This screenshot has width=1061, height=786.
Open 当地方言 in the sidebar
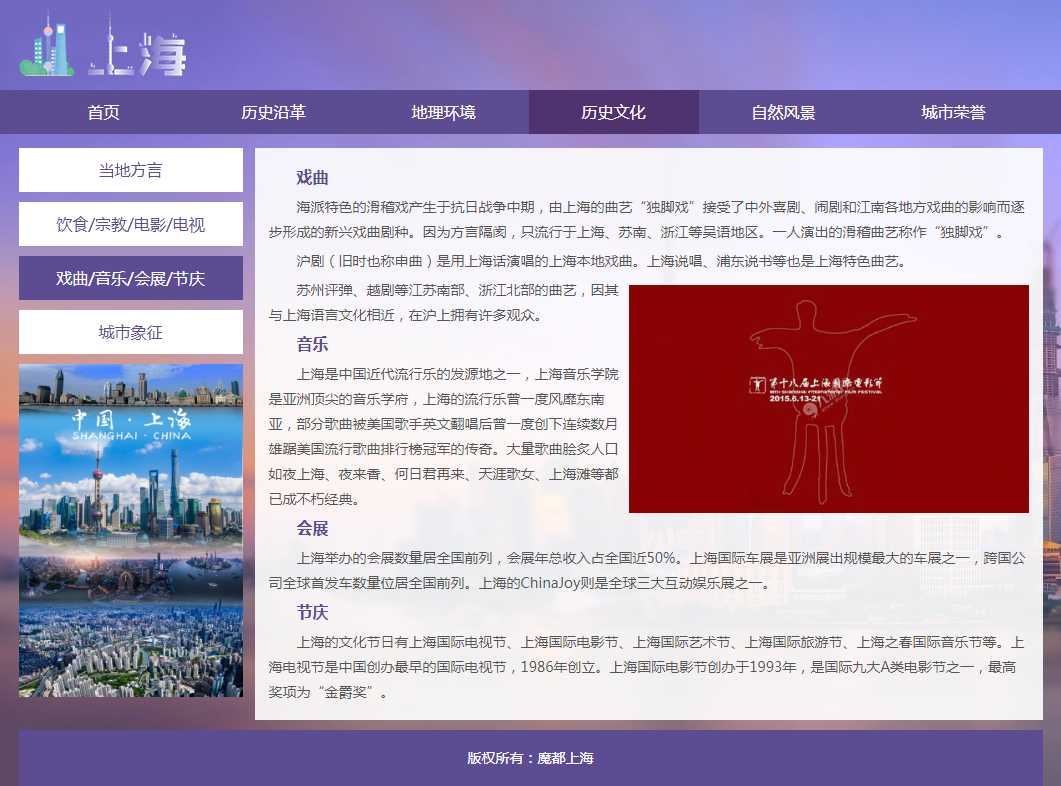(x=131, y=170)
